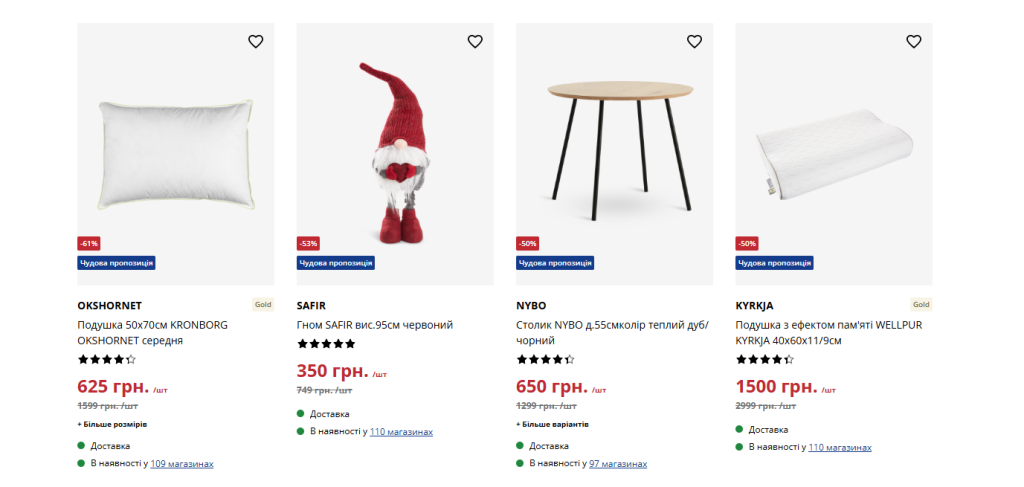Click -61% discount badge on OKSHORNET pillow
Screen dimensions: 1024x487
[89, 243]
